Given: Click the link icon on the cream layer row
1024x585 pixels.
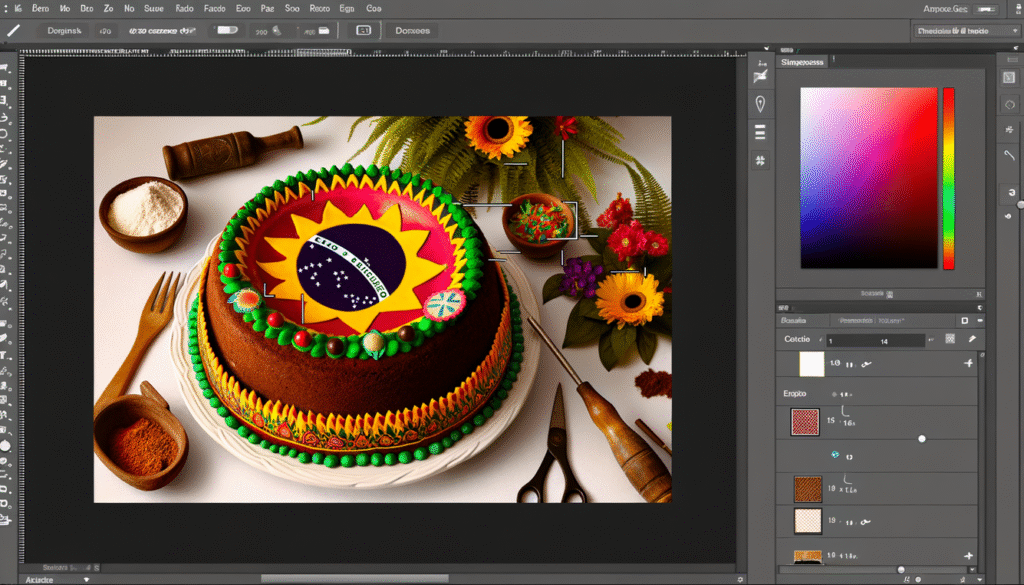Looking at the screenshot, I should (865, 522).
